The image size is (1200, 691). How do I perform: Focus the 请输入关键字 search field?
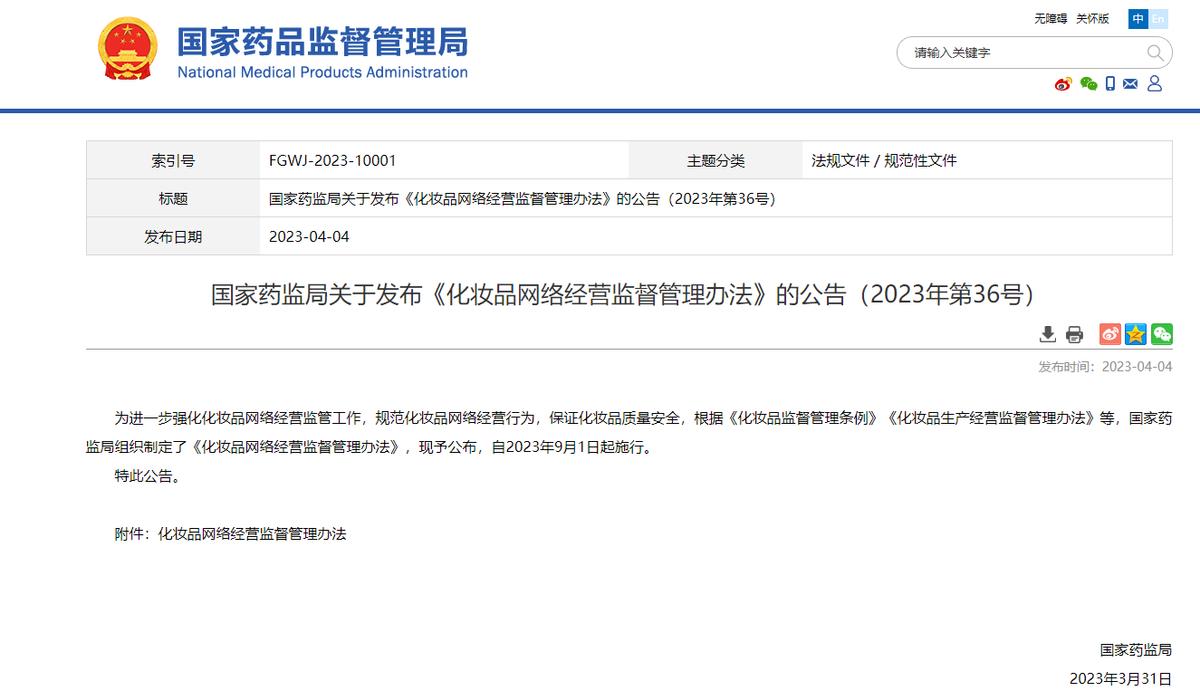(x=1020, y=53)
